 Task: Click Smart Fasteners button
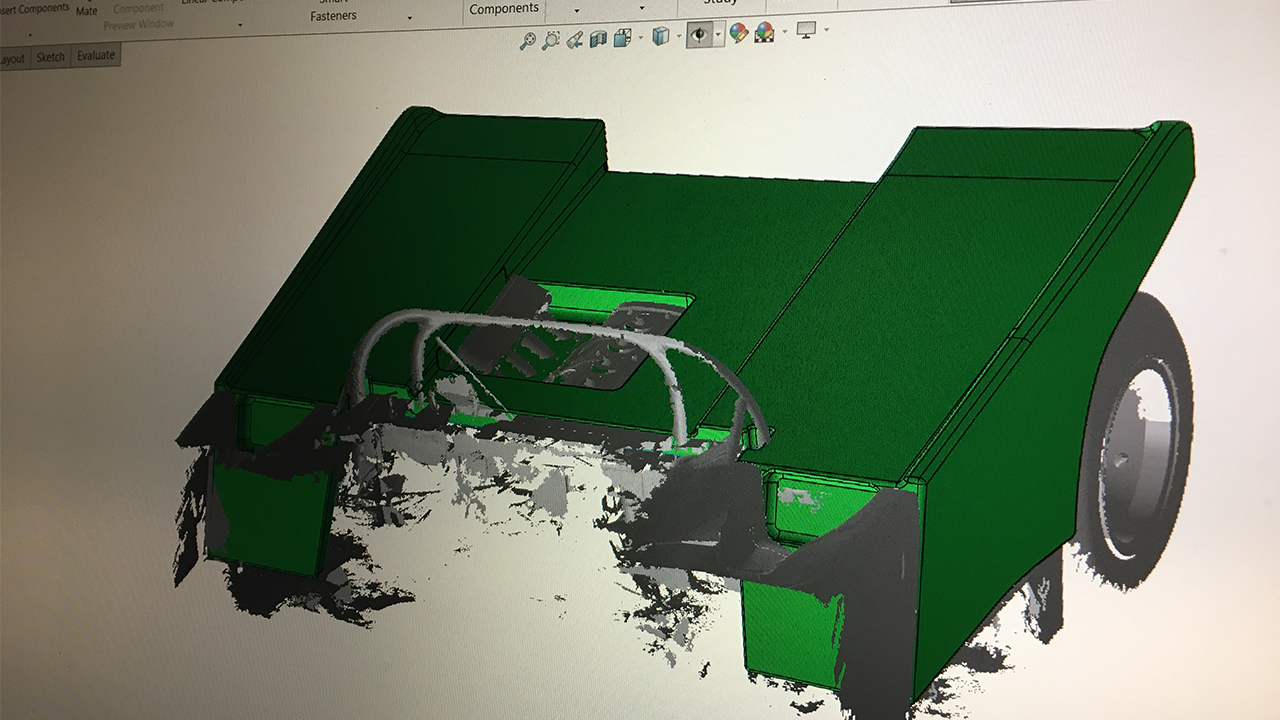[333, 10]
